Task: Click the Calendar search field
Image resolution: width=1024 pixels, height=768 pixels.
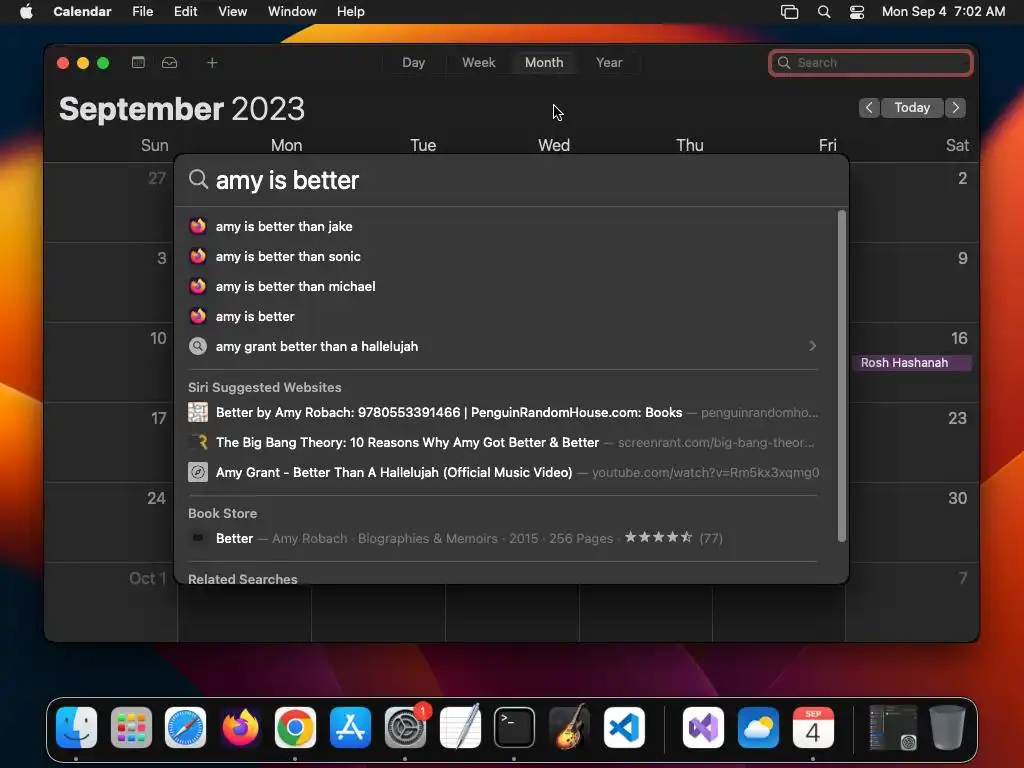Action: click(x=871, y=63)
